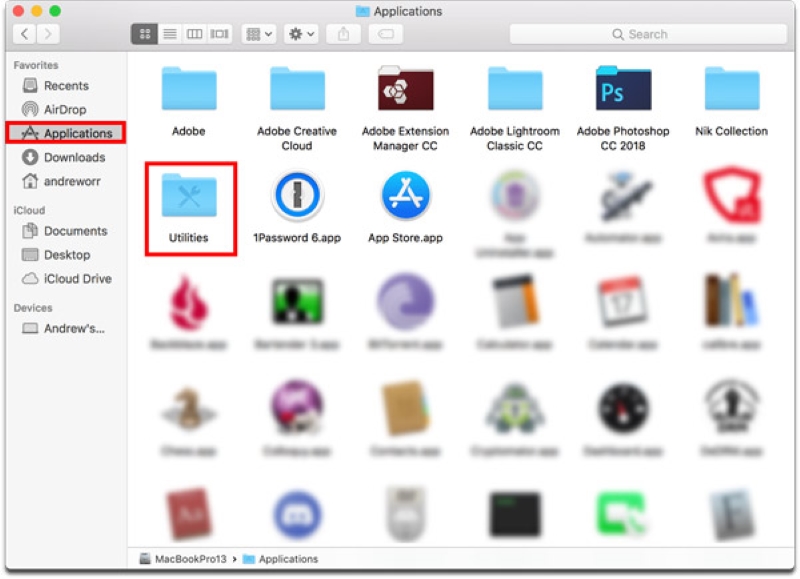Select the Discord app icon
Image resolution: width=800 pixels, height=579 pixels.
(x=297, y=514)
